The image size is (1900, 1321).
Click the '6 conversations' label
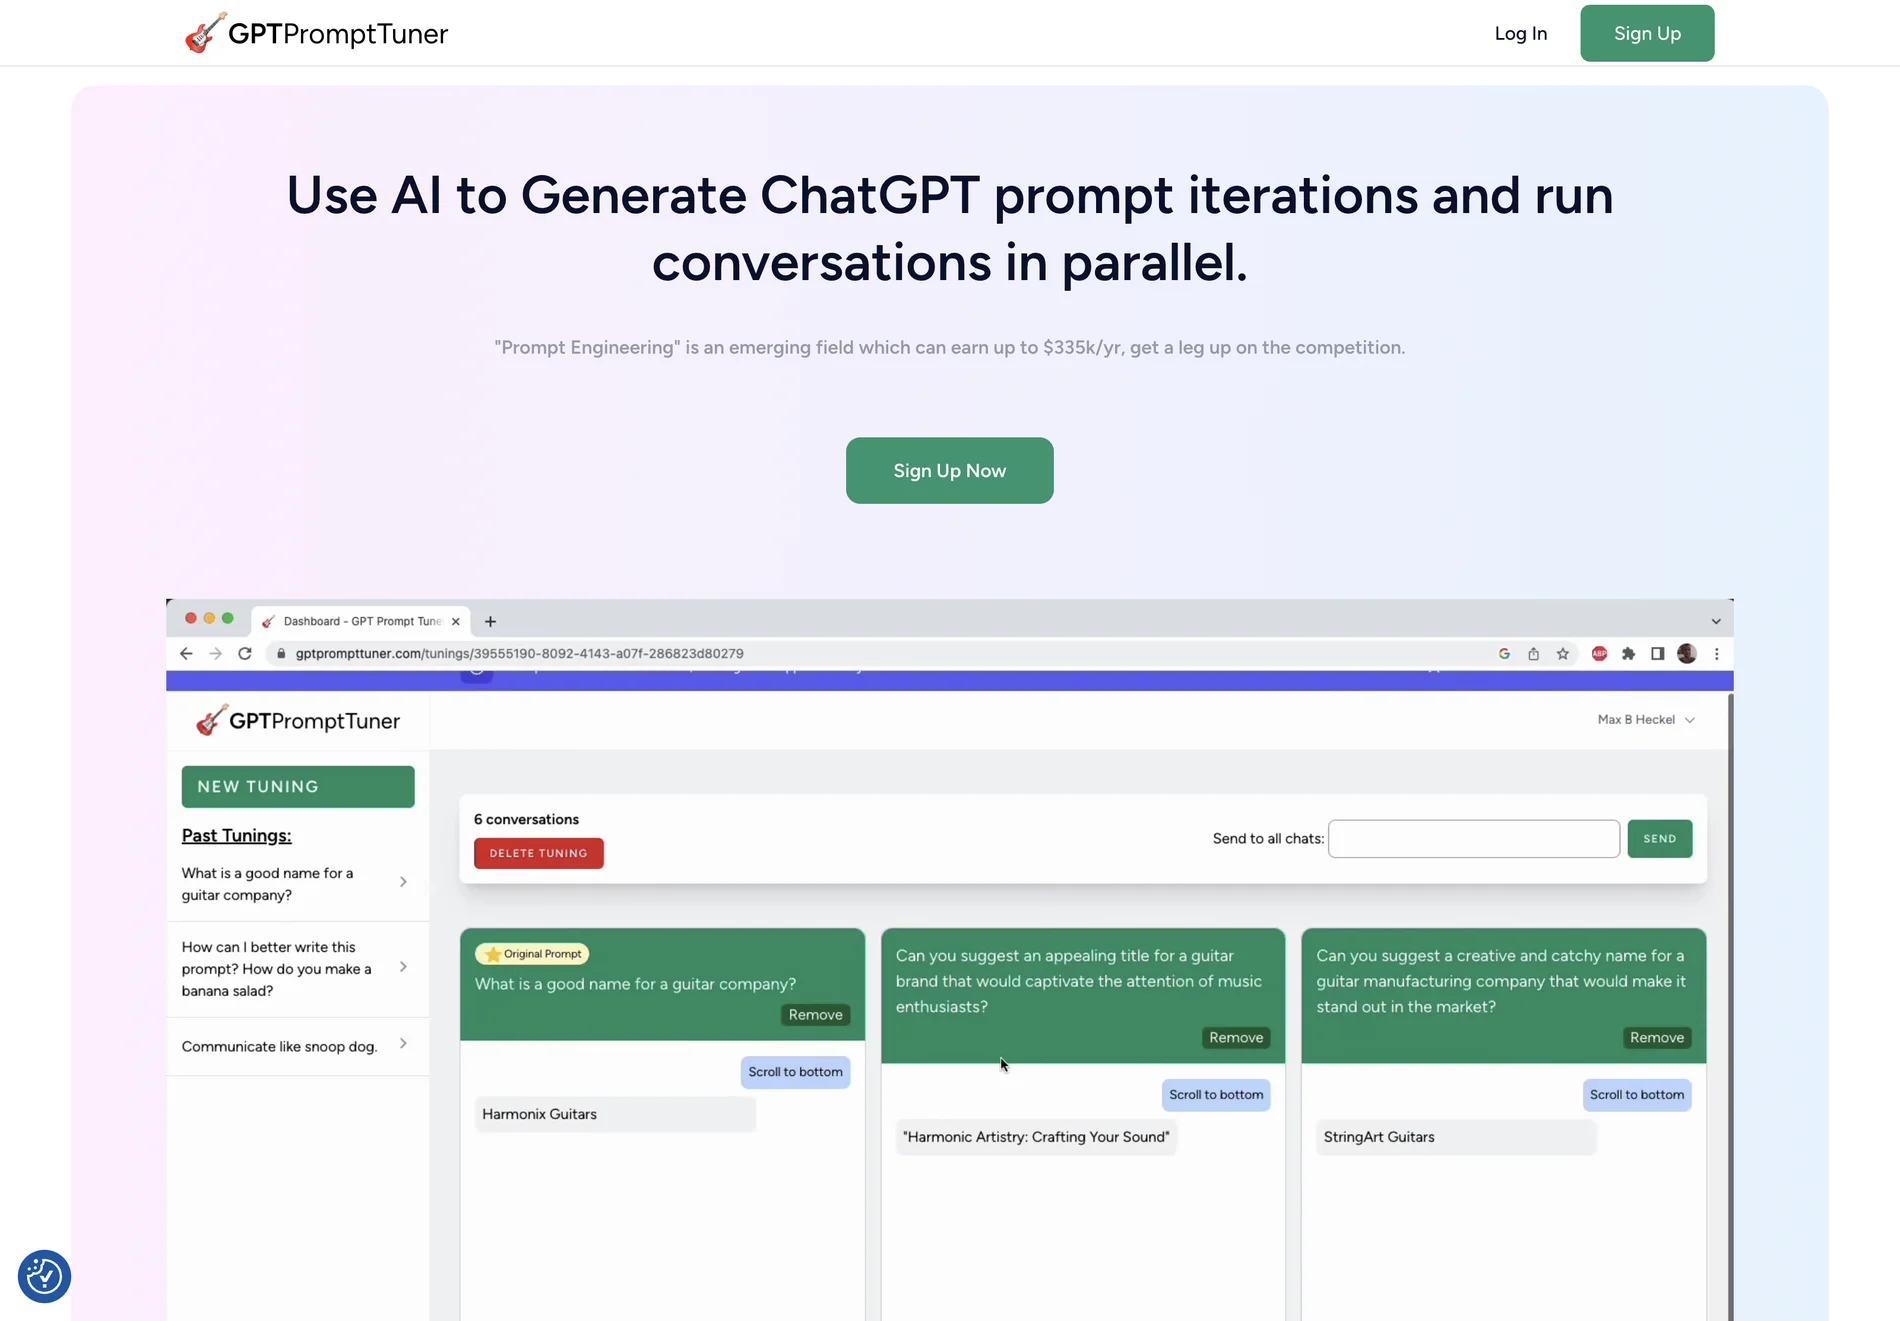pos(526,819)
